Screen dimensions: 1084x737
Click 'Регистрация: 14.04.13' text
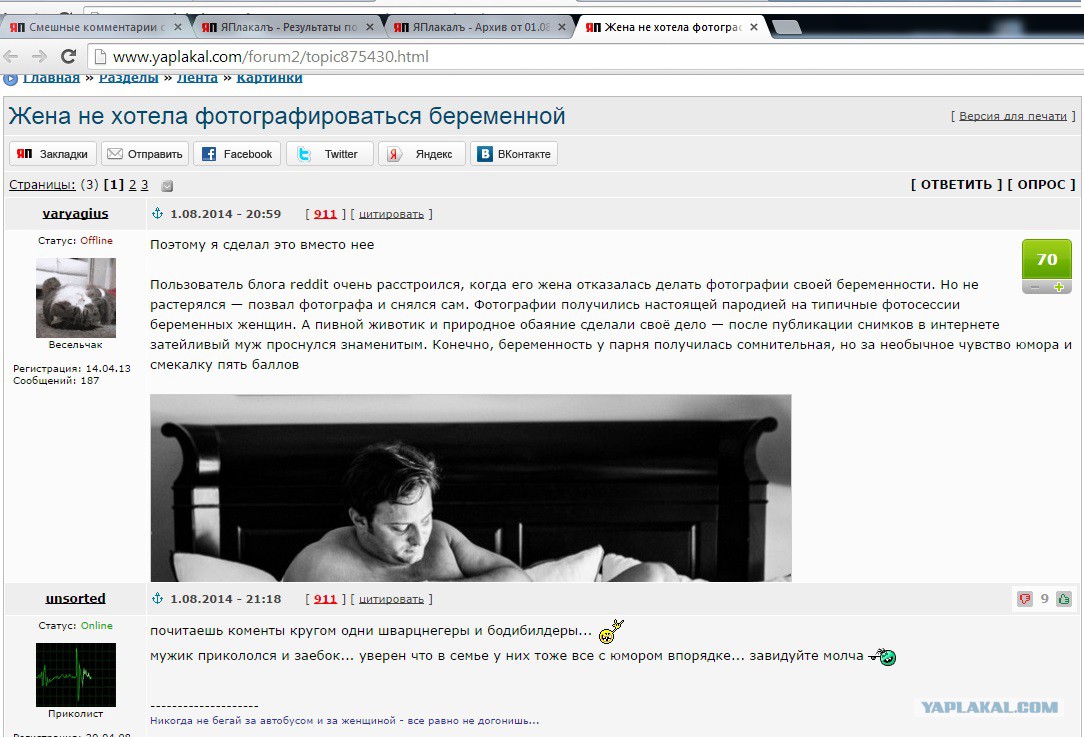72,368
